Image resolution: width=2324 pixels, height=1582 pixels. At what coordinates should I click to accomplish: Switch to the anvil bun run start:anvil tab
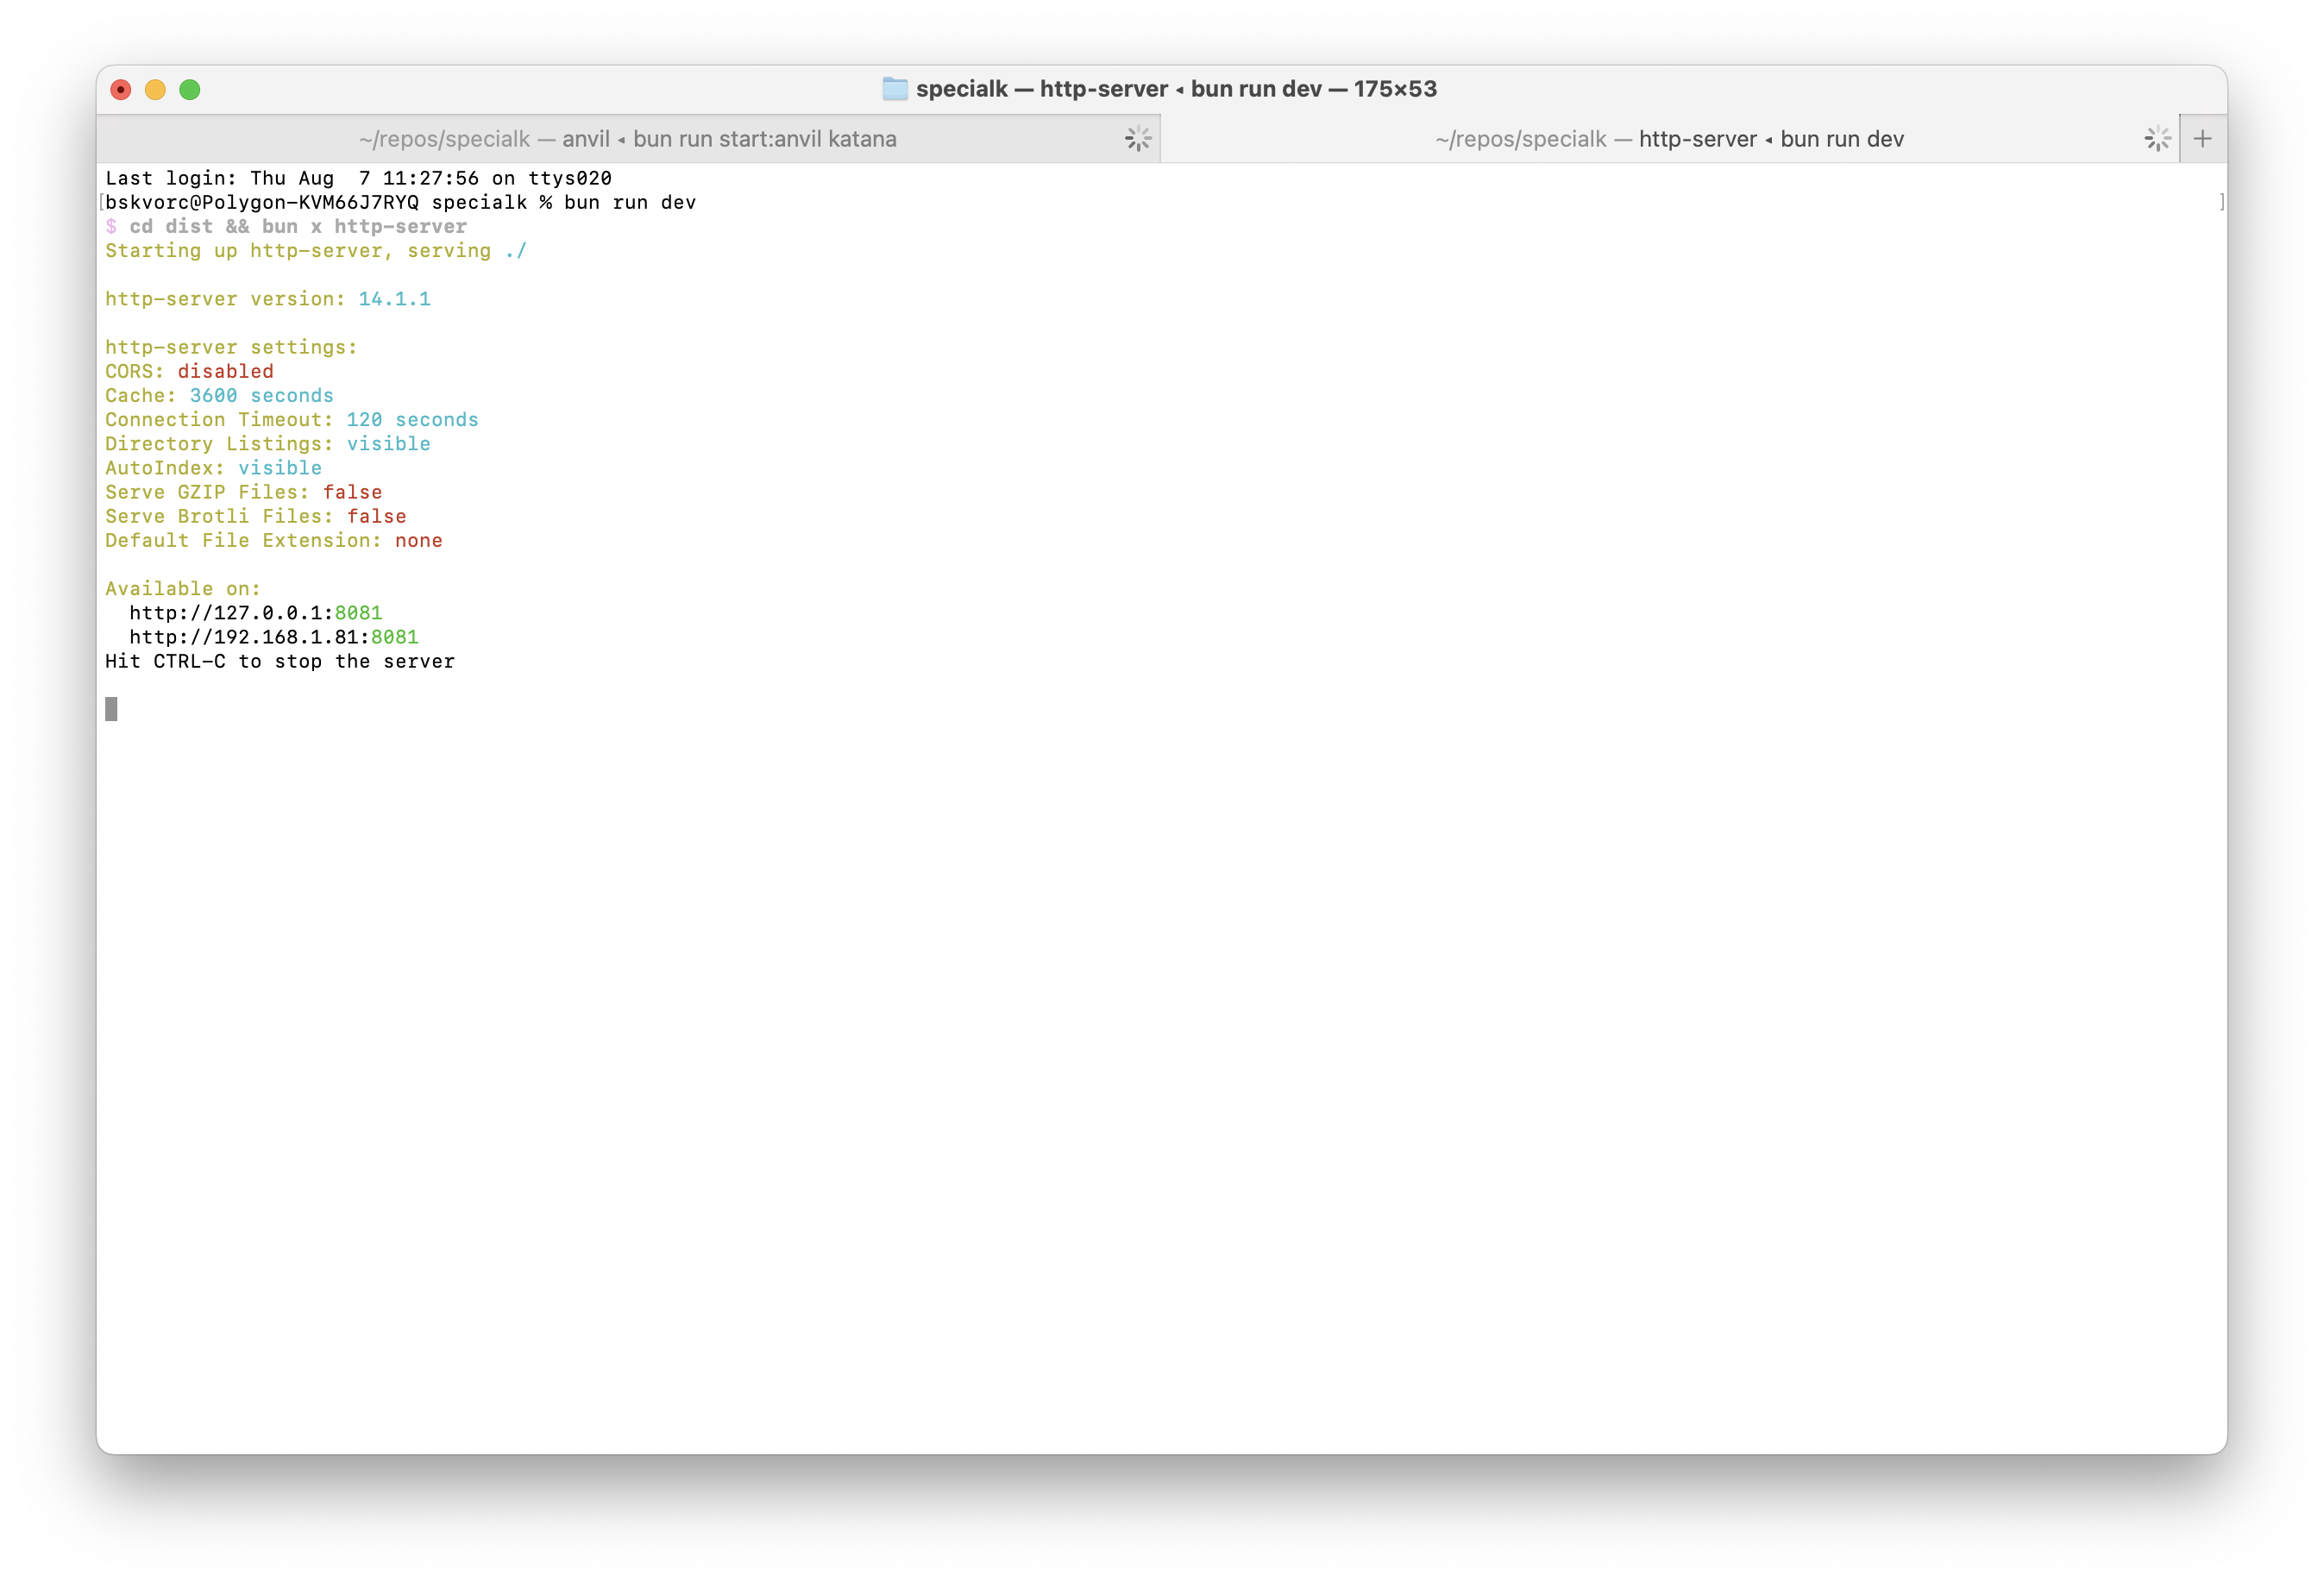pyautogui.click(x=627, y=139)
